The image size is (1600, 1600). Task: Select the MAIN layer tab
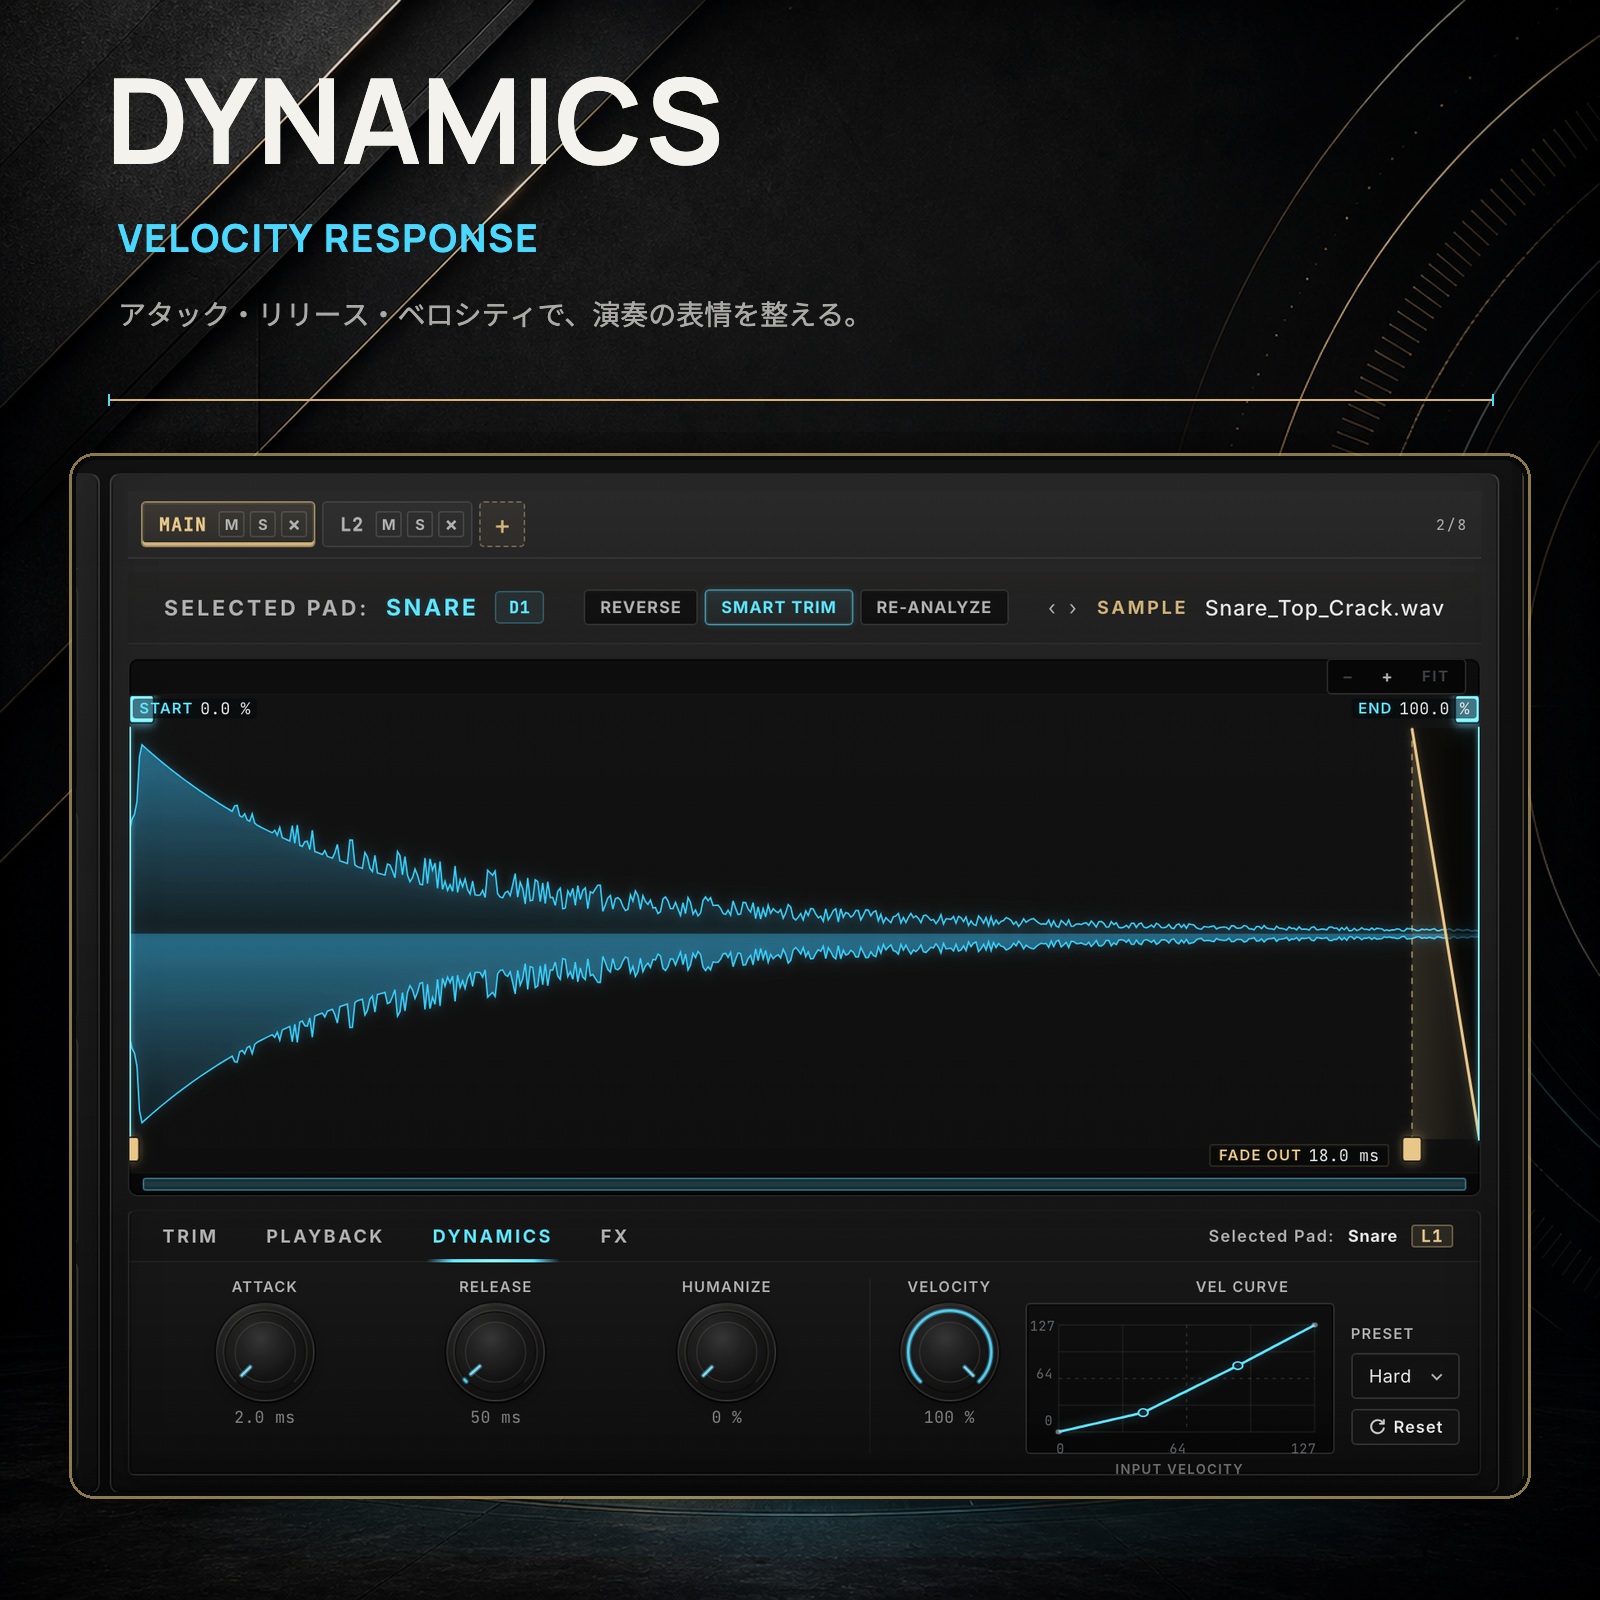183,525
